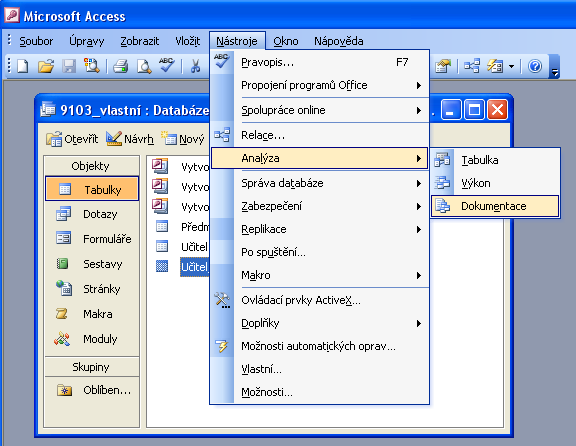Image resolution: width=576 pixels, height=446 pixels.
Task: Choose Ovládací prvky ActiveX entry
Action: 320,300
